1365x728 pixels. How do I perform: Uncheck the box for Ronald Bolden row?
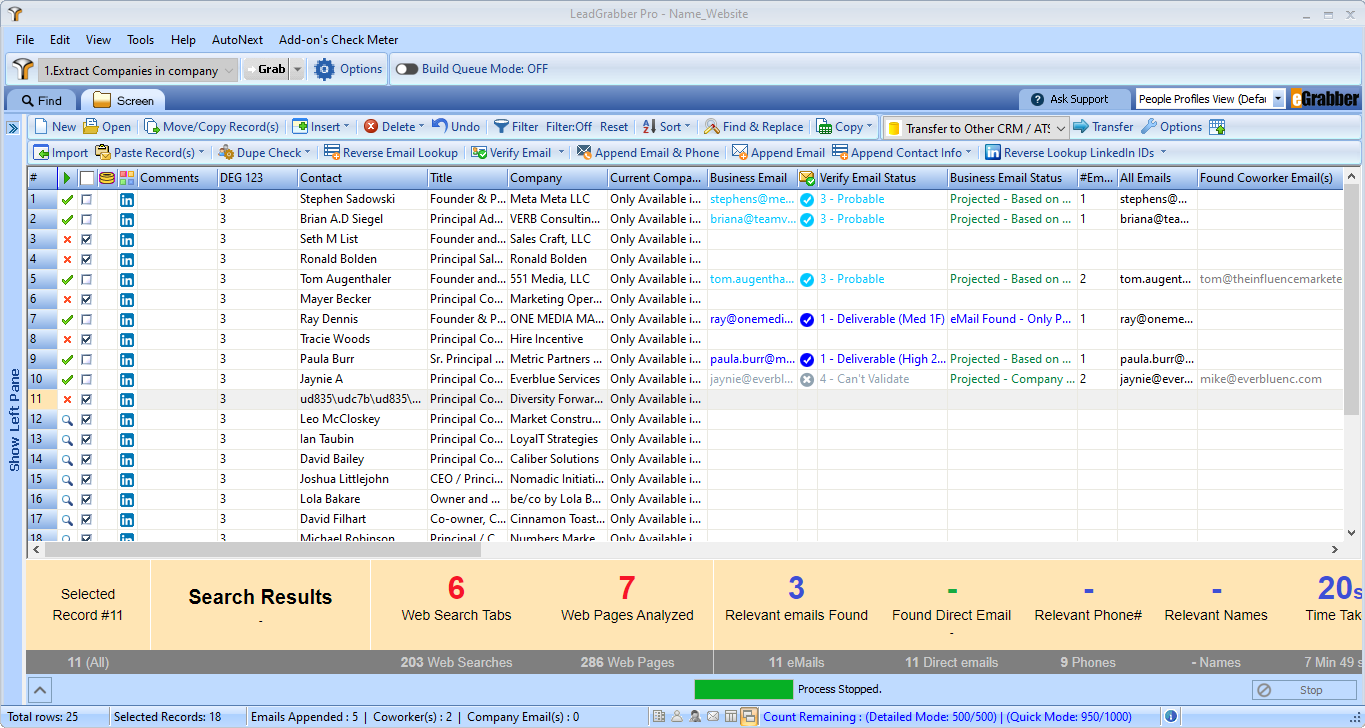(x=87, y=259)
